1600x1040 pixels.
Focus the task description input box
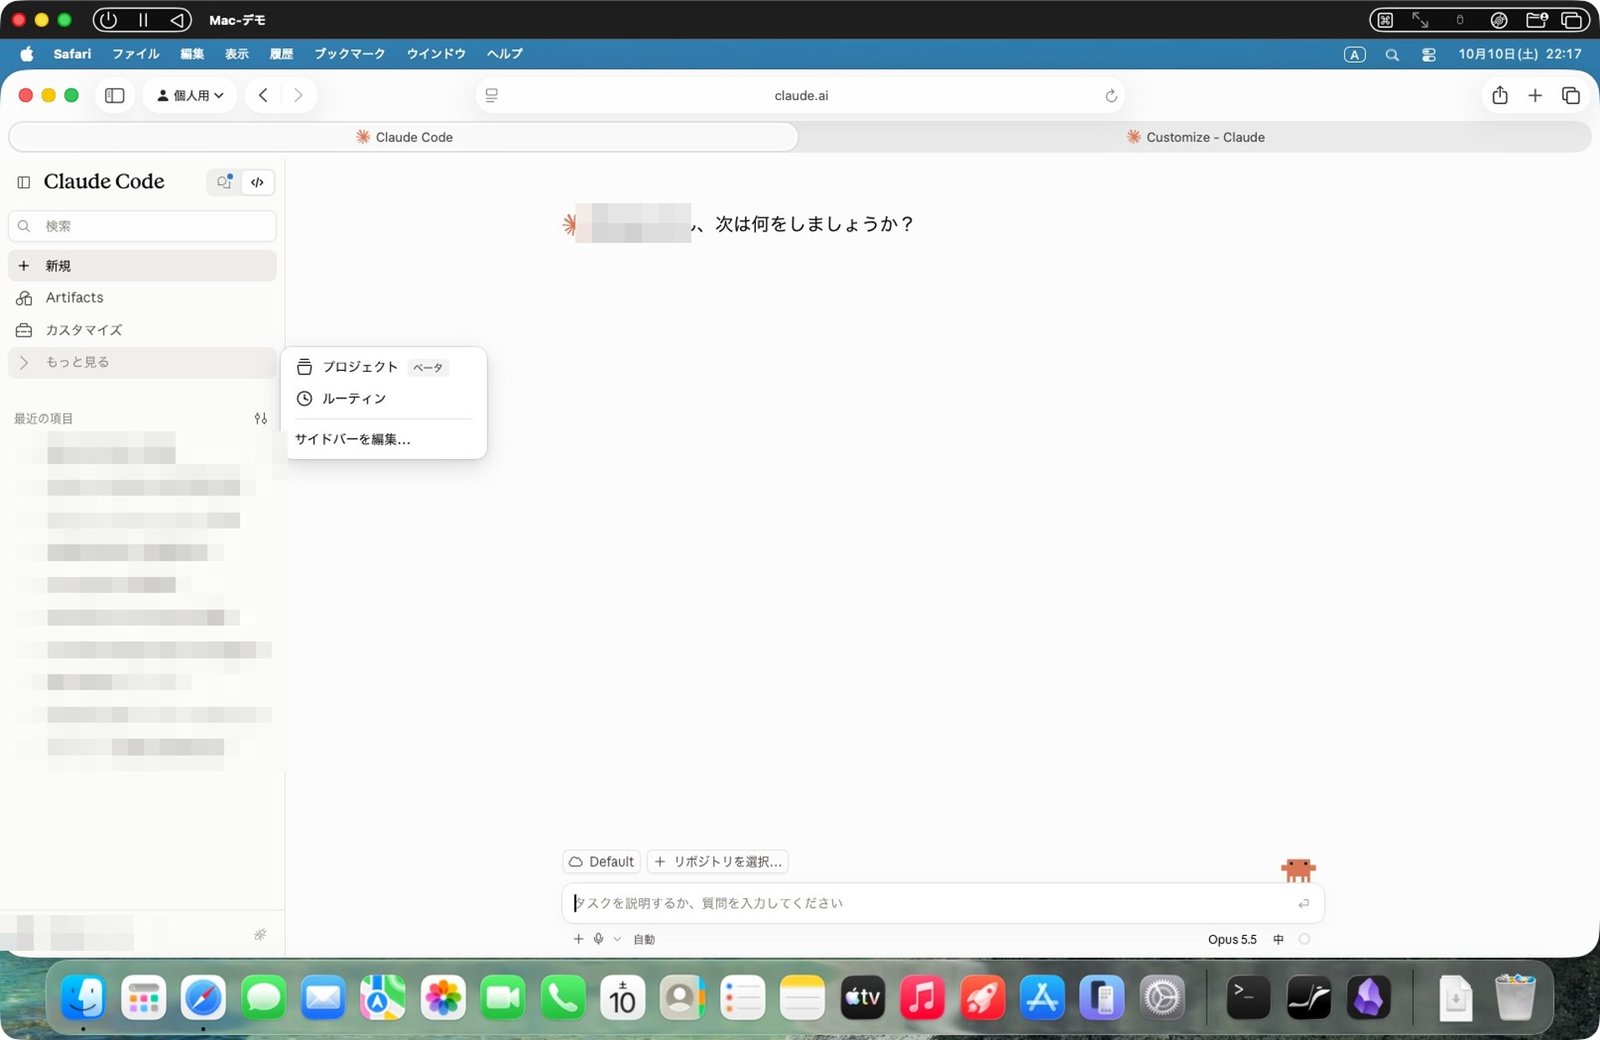tap(943, 903)
